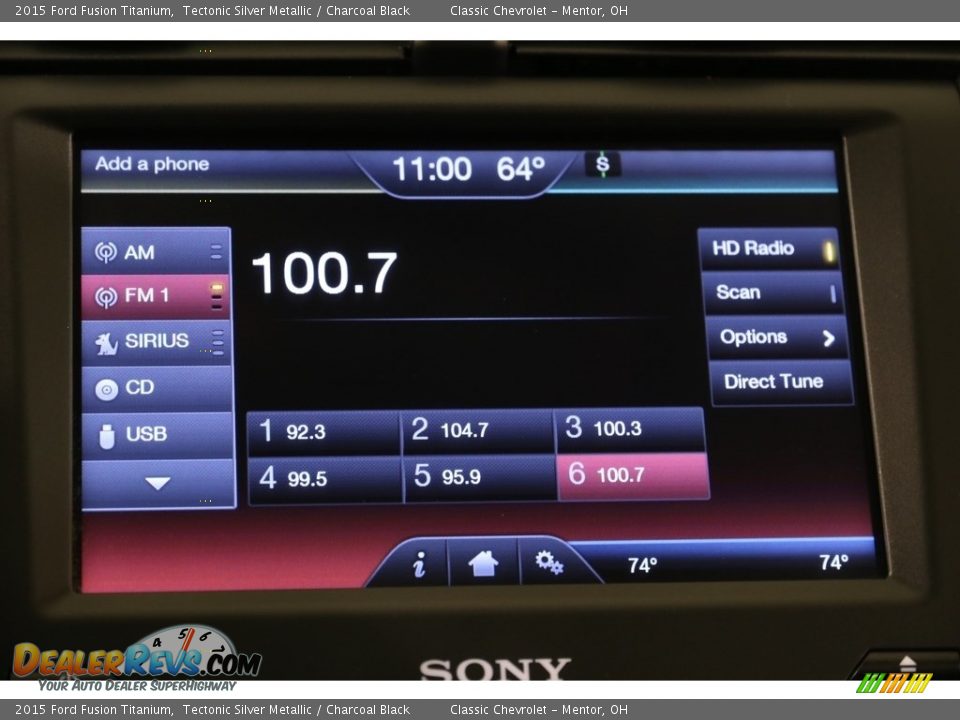Tune to preset 1 station 92.3
Screen dimensions: 960x720
[x=323, y=432]
